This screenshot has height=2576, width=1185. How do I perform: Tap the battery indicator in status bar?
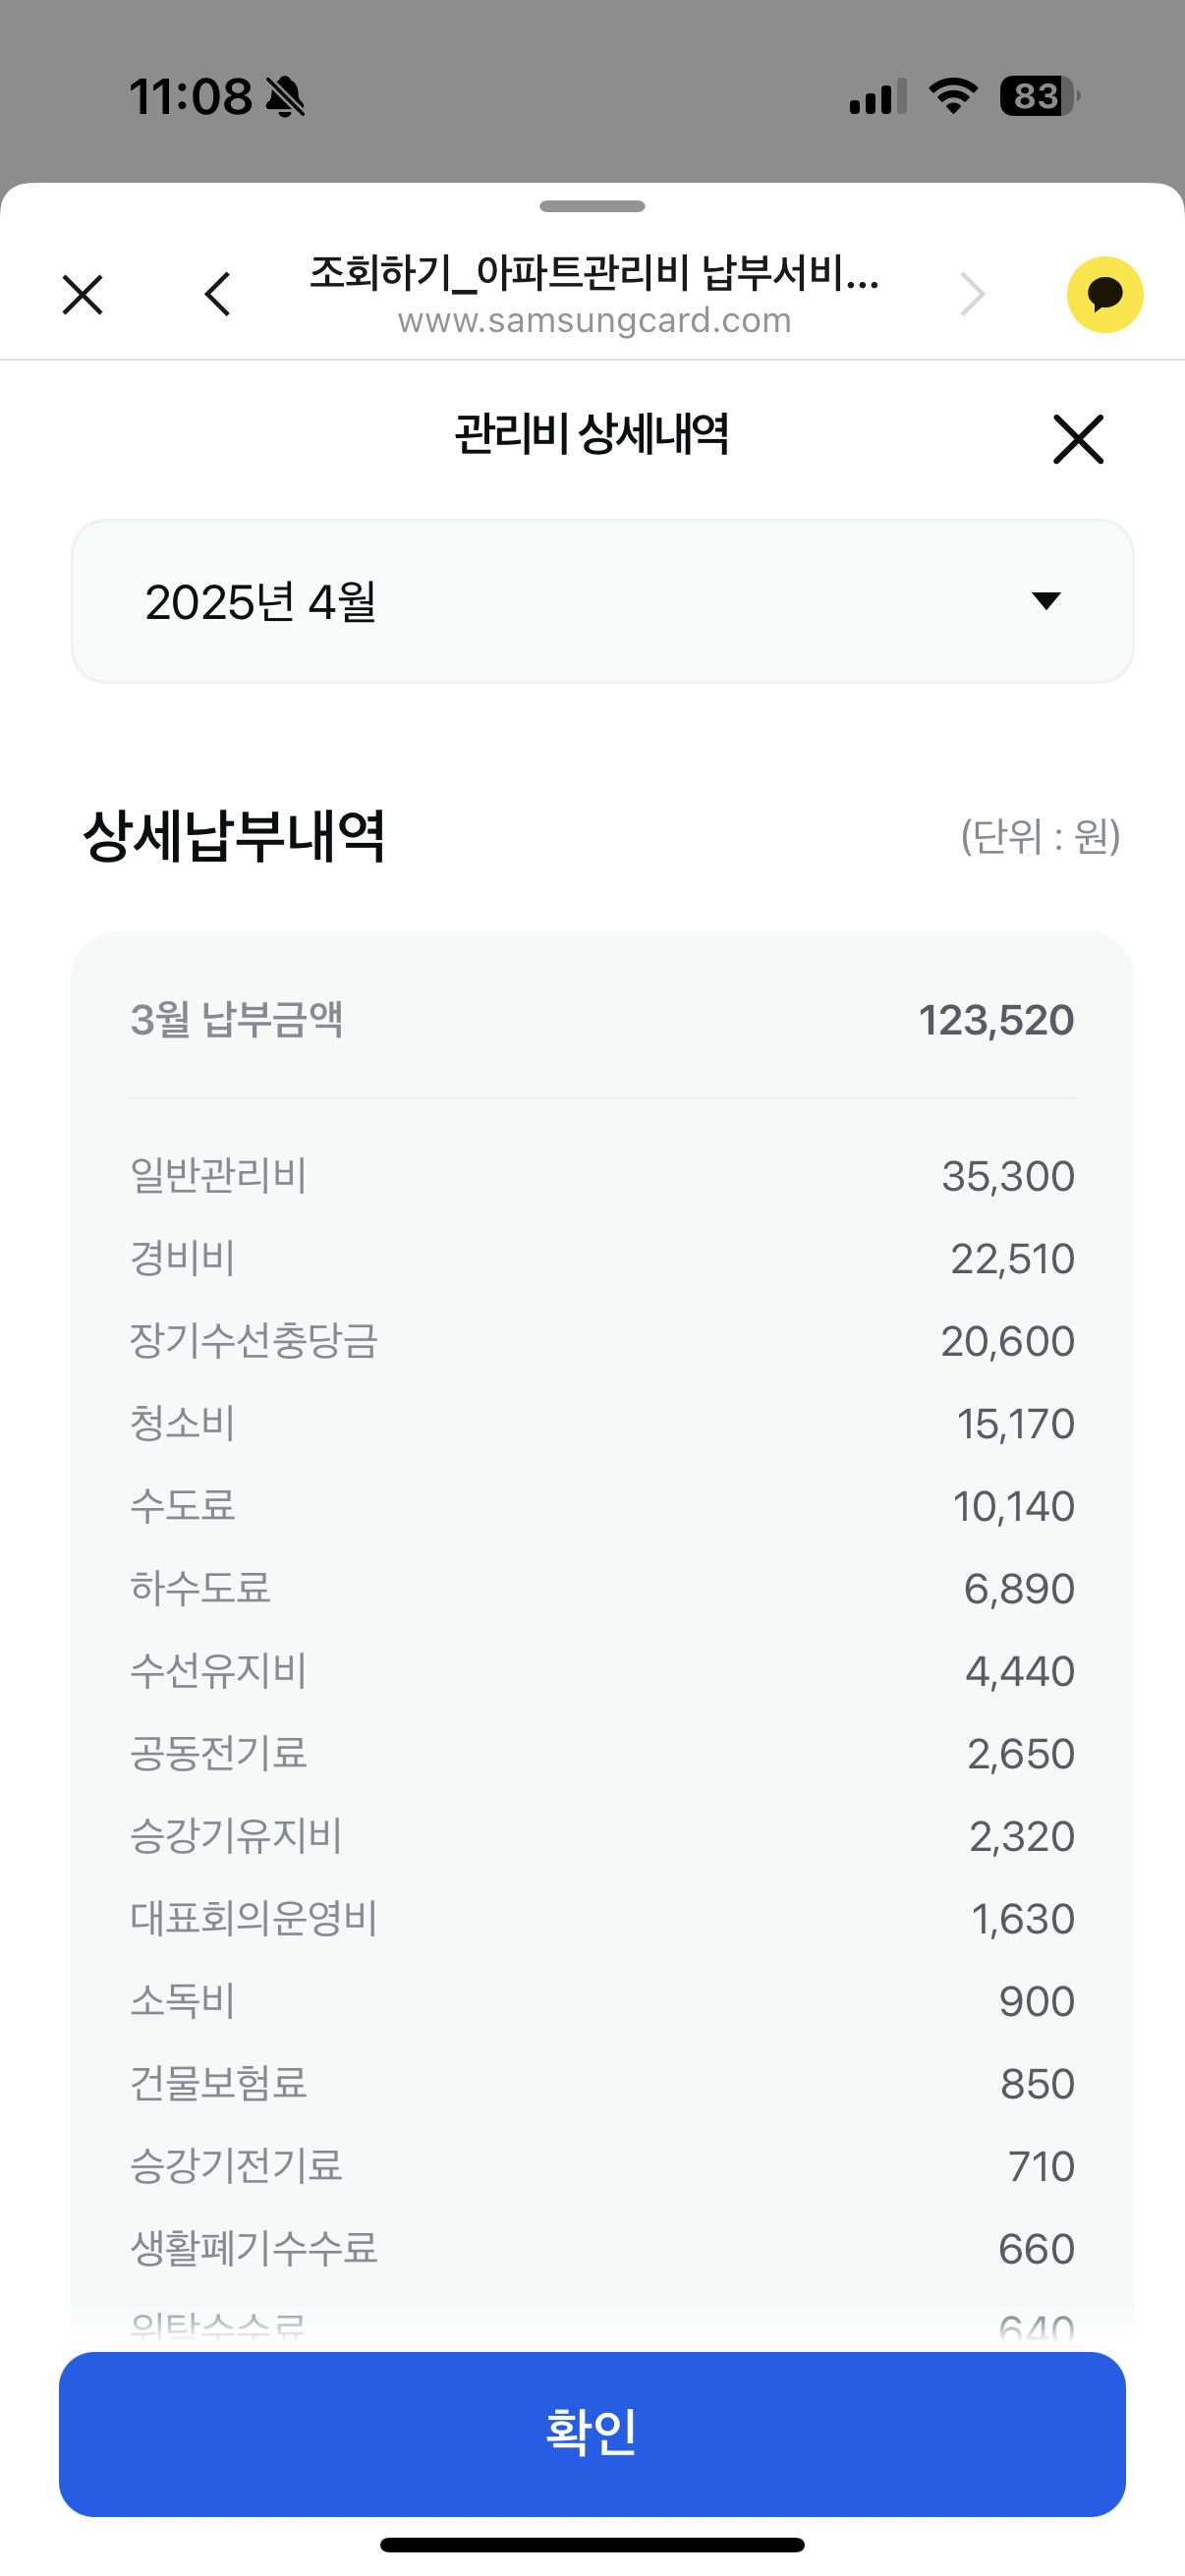tap(1039, 97)
